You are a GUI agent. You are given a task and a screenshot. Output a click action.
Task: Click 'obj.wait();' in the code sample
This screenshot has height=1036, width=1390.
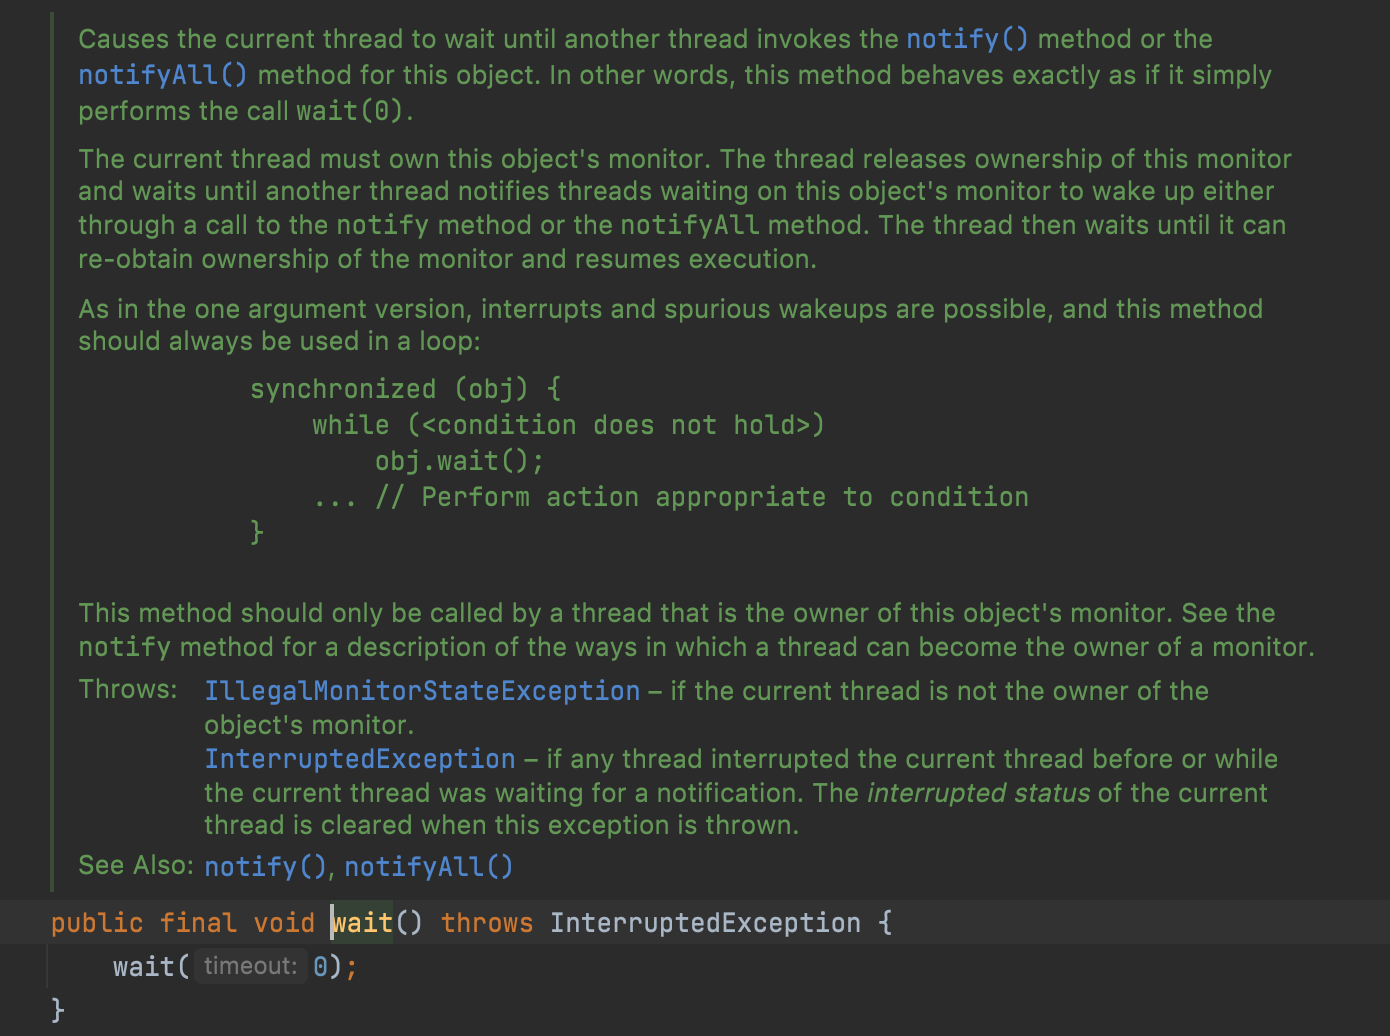pos(460,461)
